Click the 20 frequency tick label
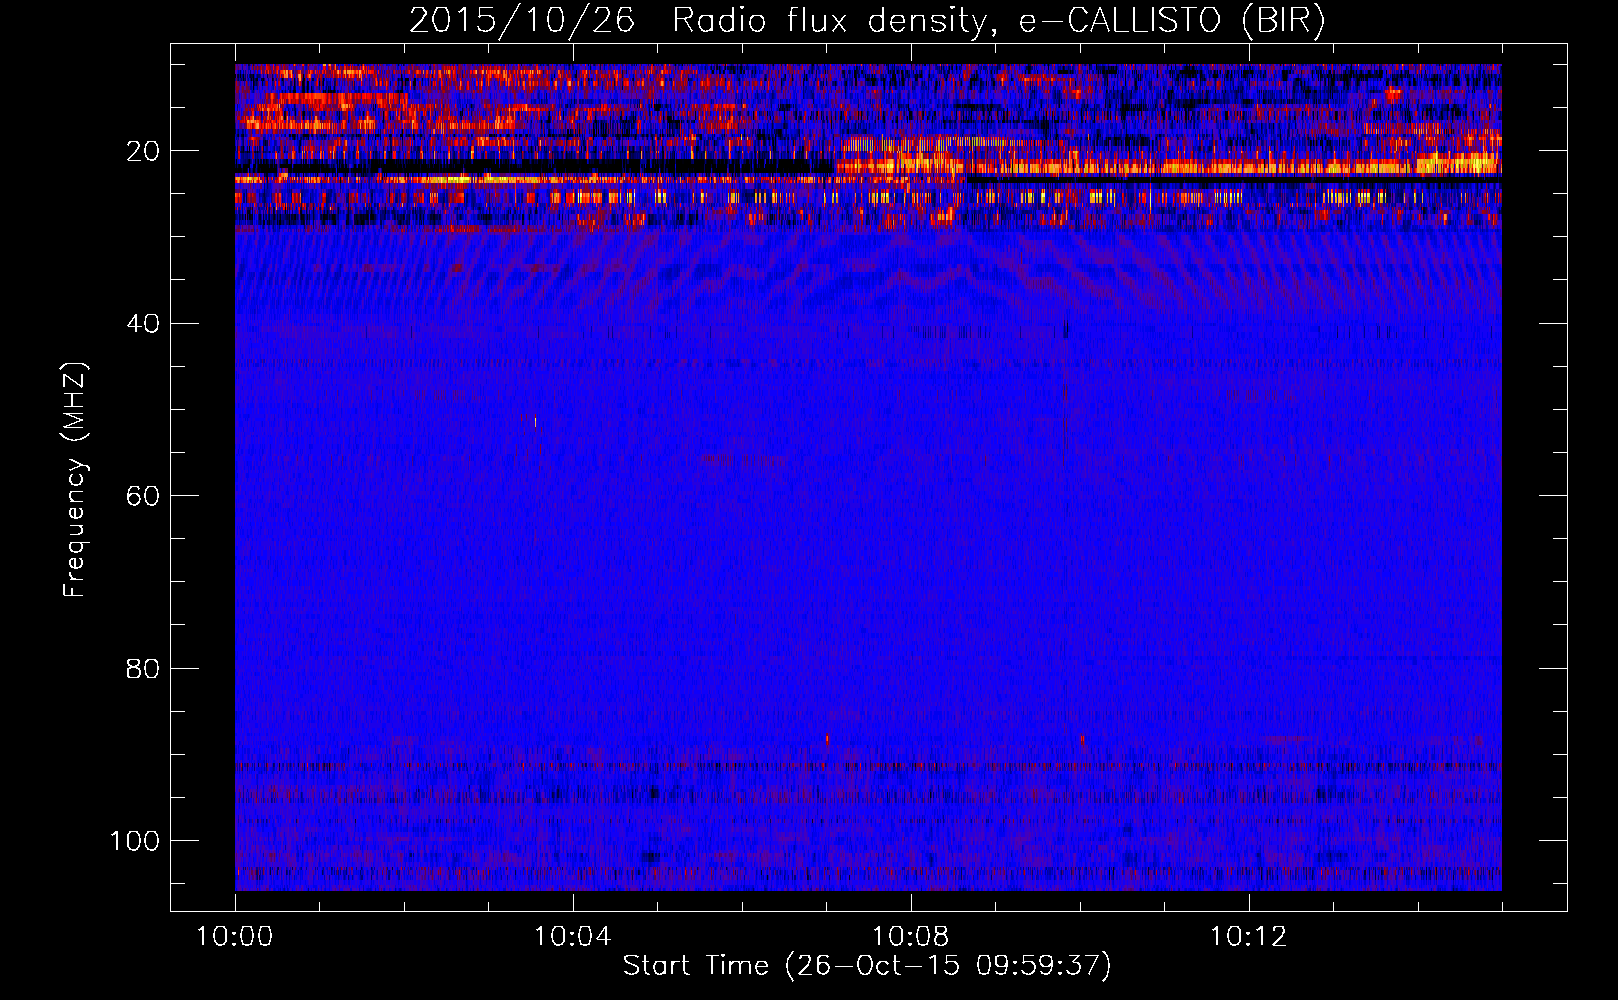 (143, 152)
